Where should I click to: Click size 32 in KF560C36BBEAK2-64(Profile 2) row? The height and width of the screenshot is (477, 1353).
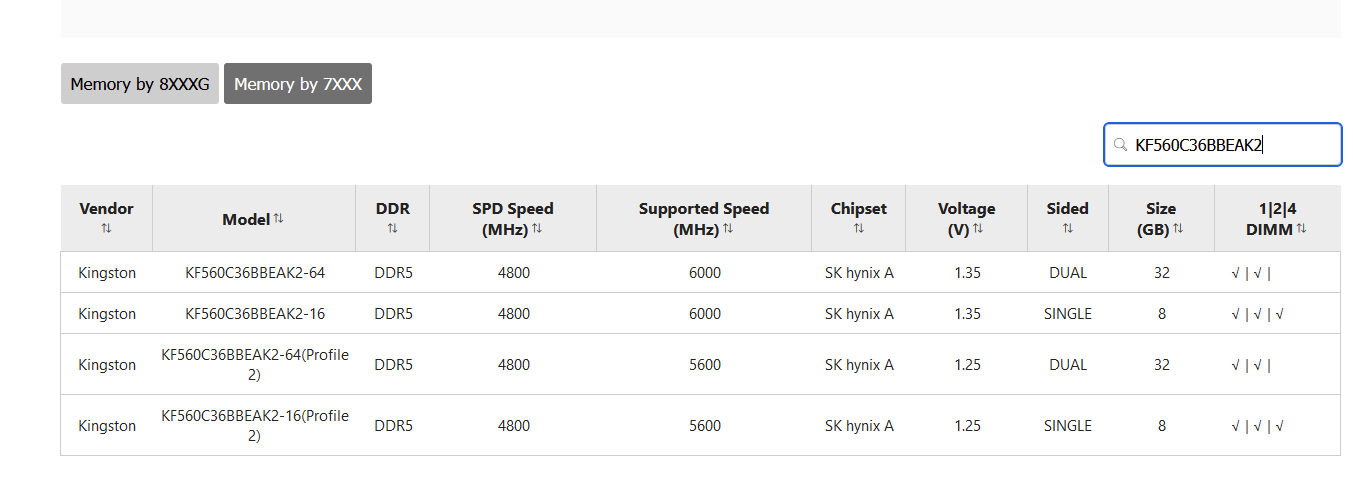point(1161,365)
